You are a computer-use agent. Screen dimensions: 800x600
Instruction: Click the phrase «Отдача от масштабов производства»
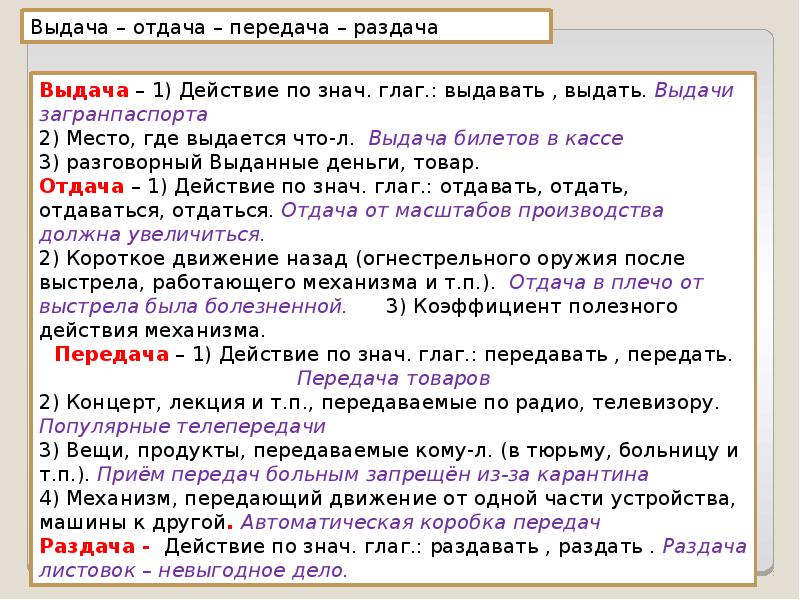472,211
